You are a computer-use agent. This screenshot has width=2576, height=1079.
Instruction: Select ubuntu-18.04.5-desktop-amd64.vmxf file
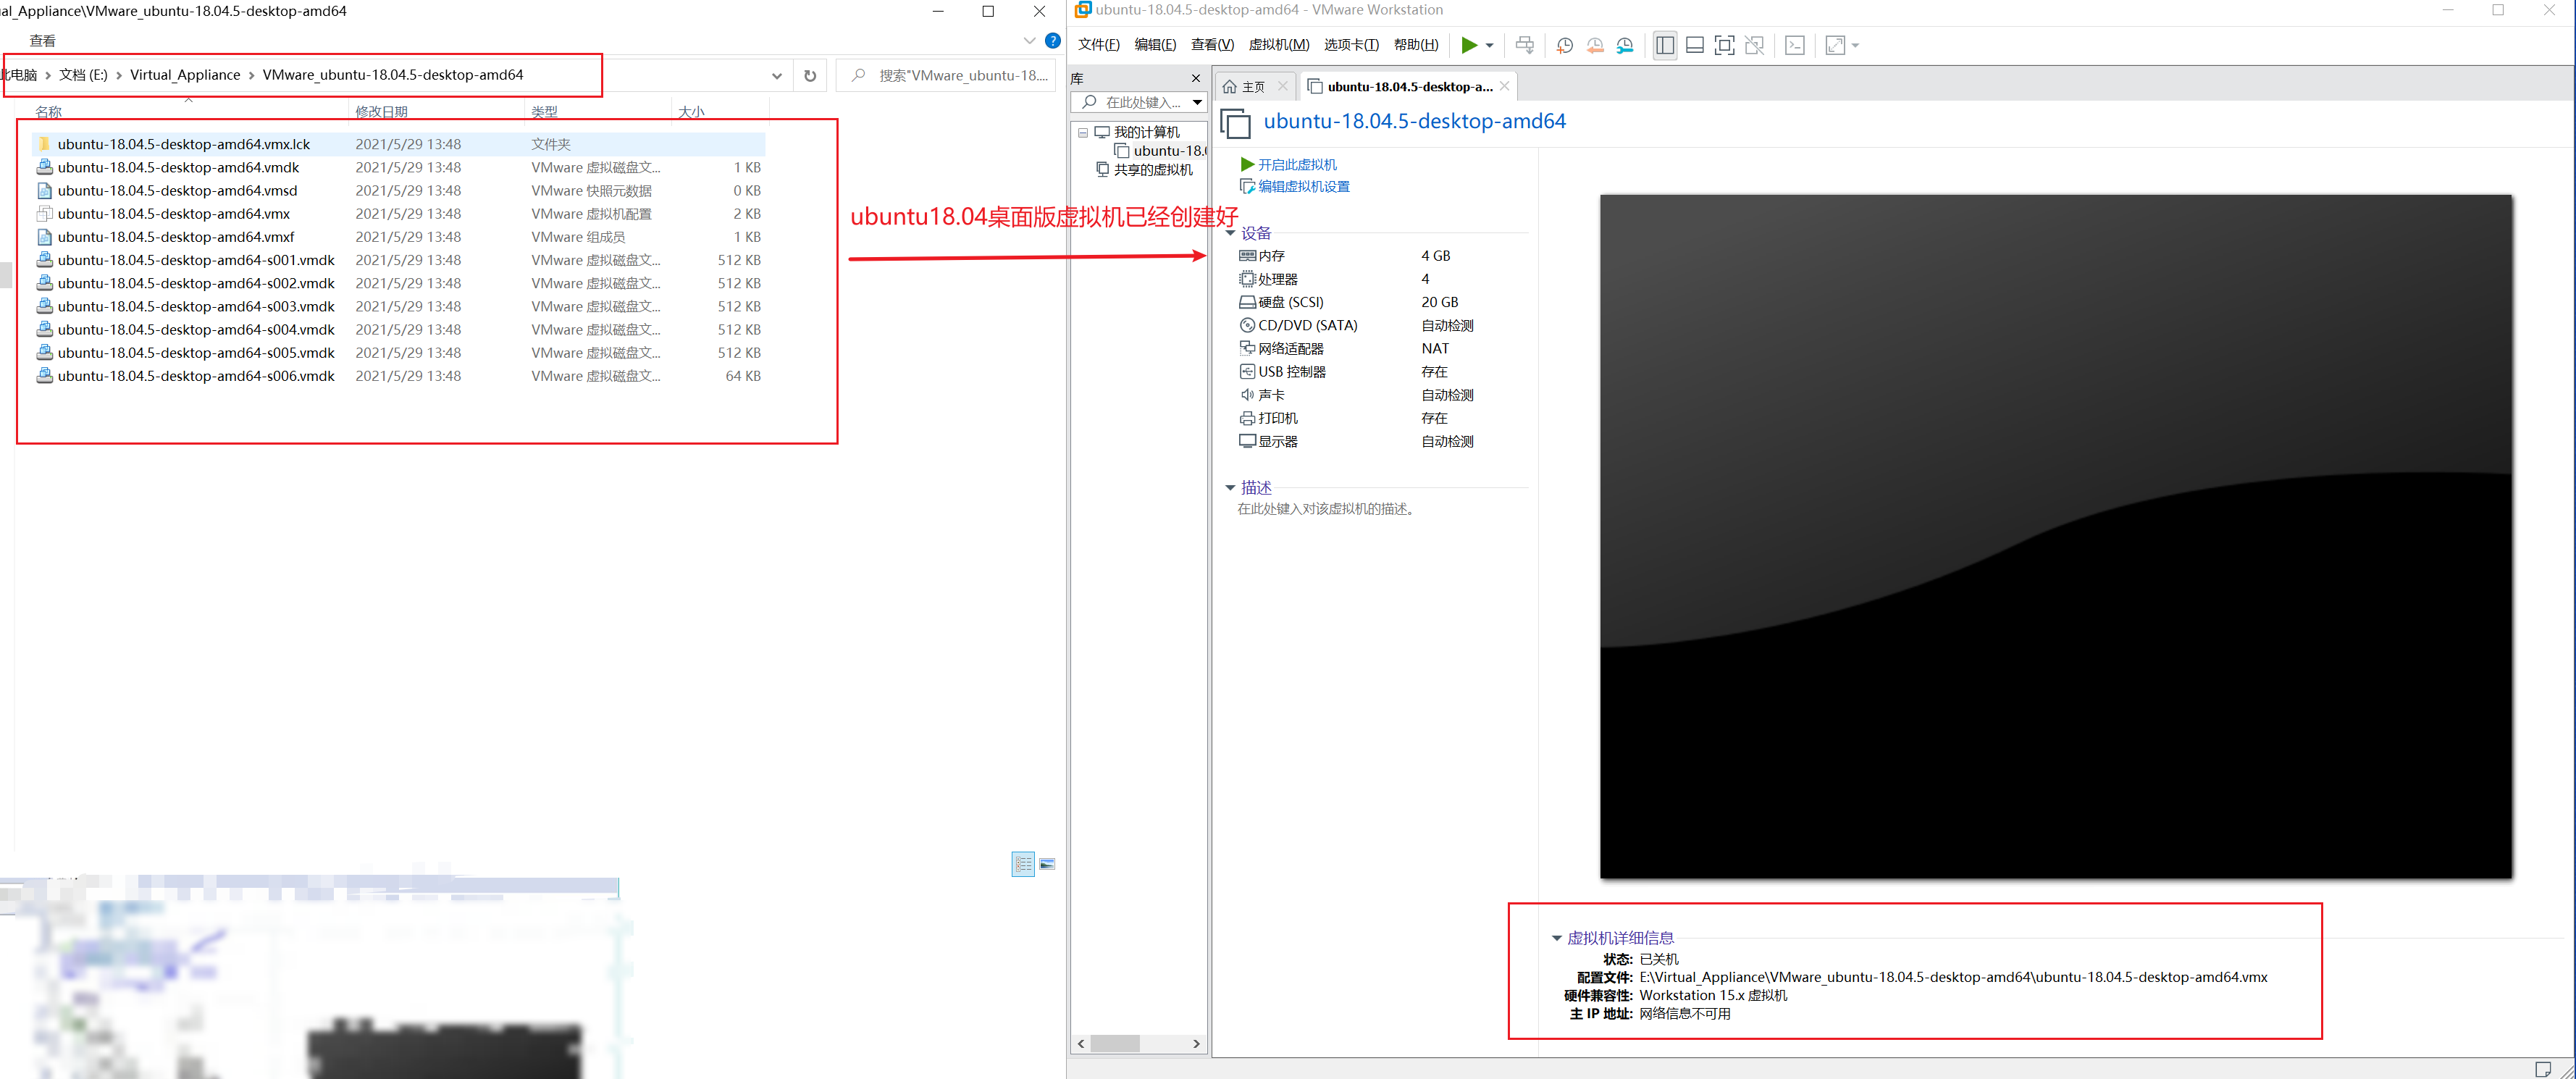point(398,237)
